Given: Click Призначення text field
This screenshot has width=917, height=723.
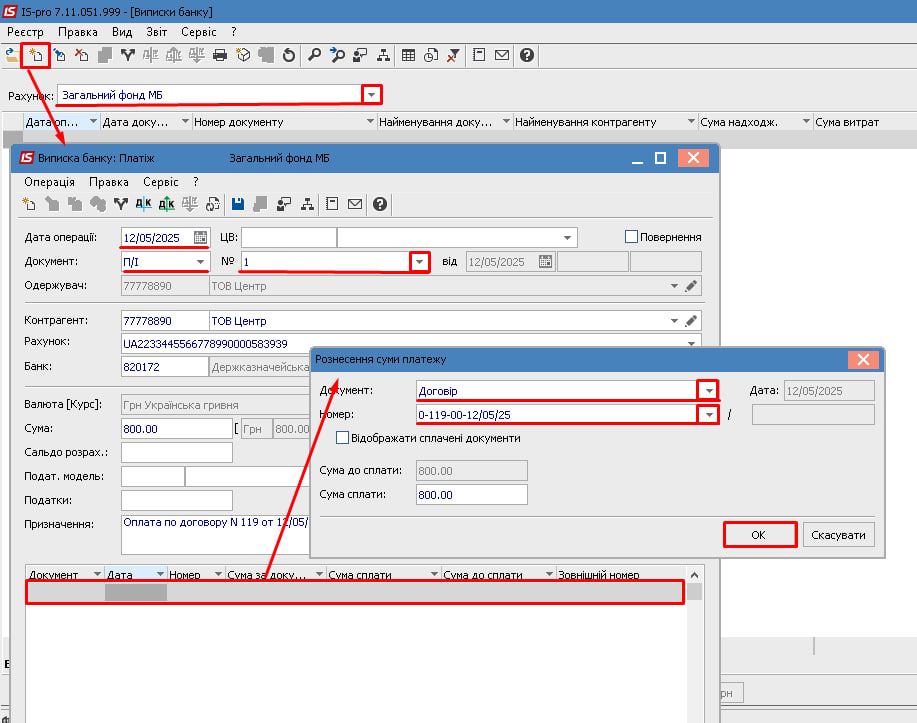Looking at the screenshot, I should click(x=215, y=535).
